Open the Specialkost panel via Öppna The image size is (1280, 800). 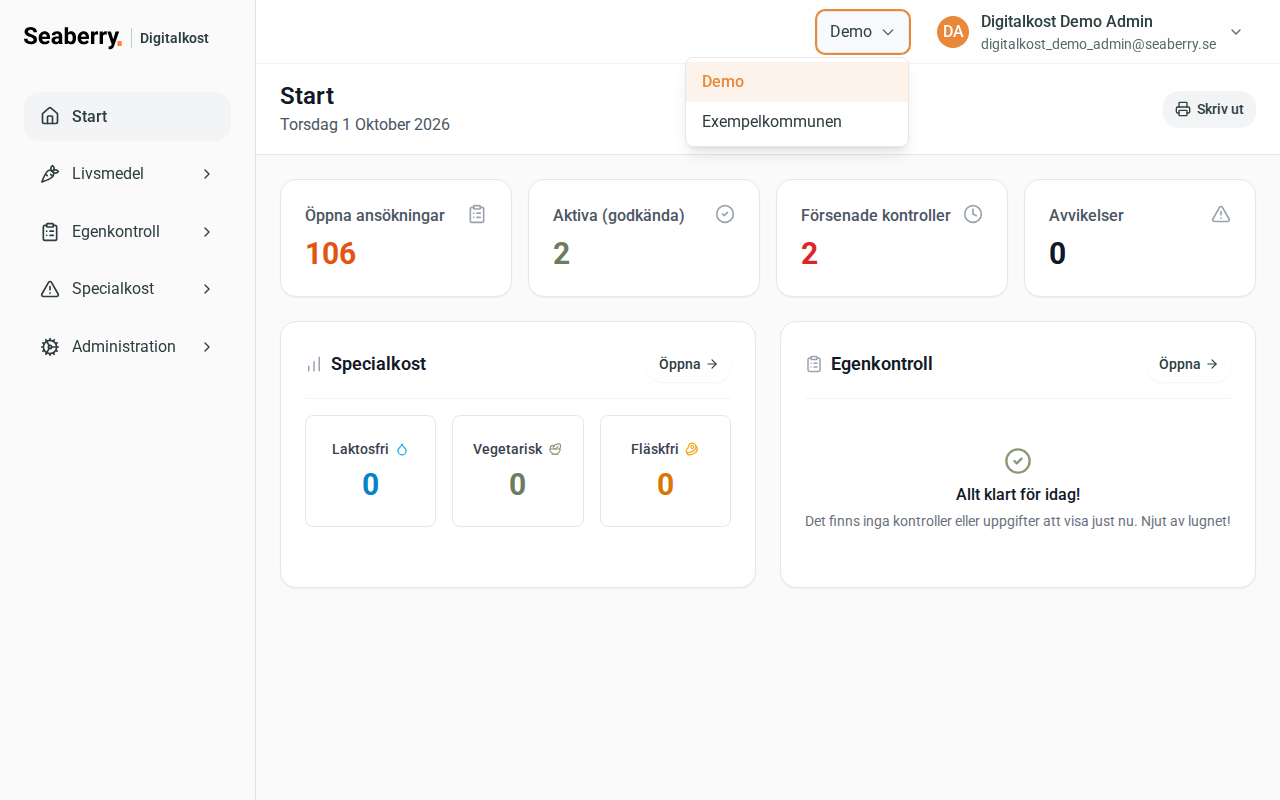coord(689,364)
